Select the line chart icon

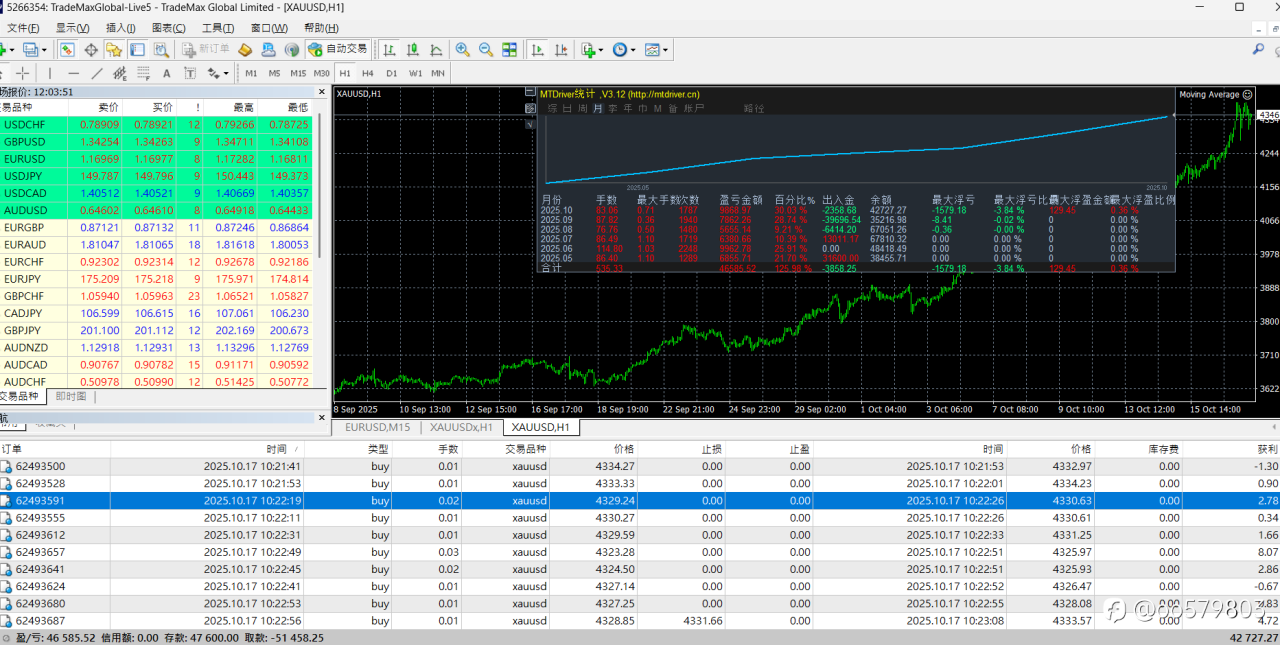tap(436, 49)
